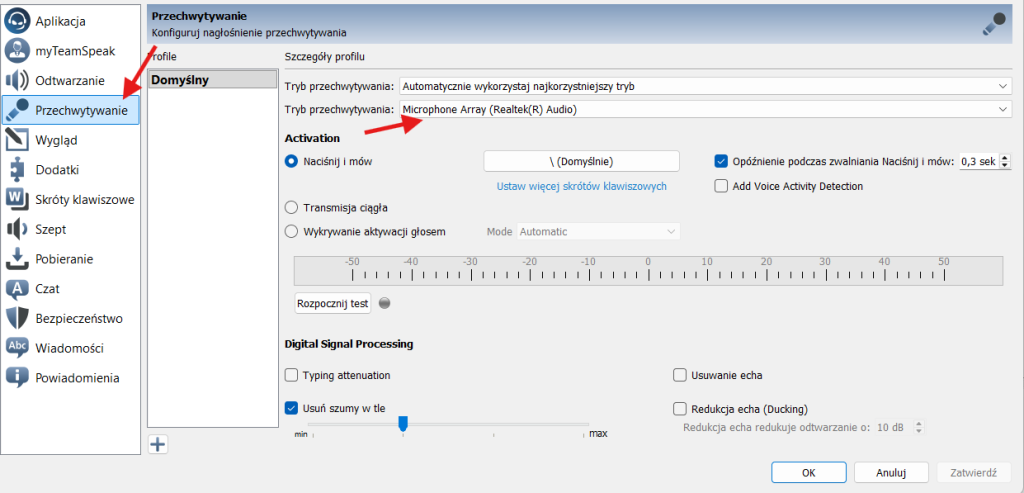Screen dimensions: 1024x493
Task: Expand the Mode Automatic dropdown
Action: click(x=598, y=231)
